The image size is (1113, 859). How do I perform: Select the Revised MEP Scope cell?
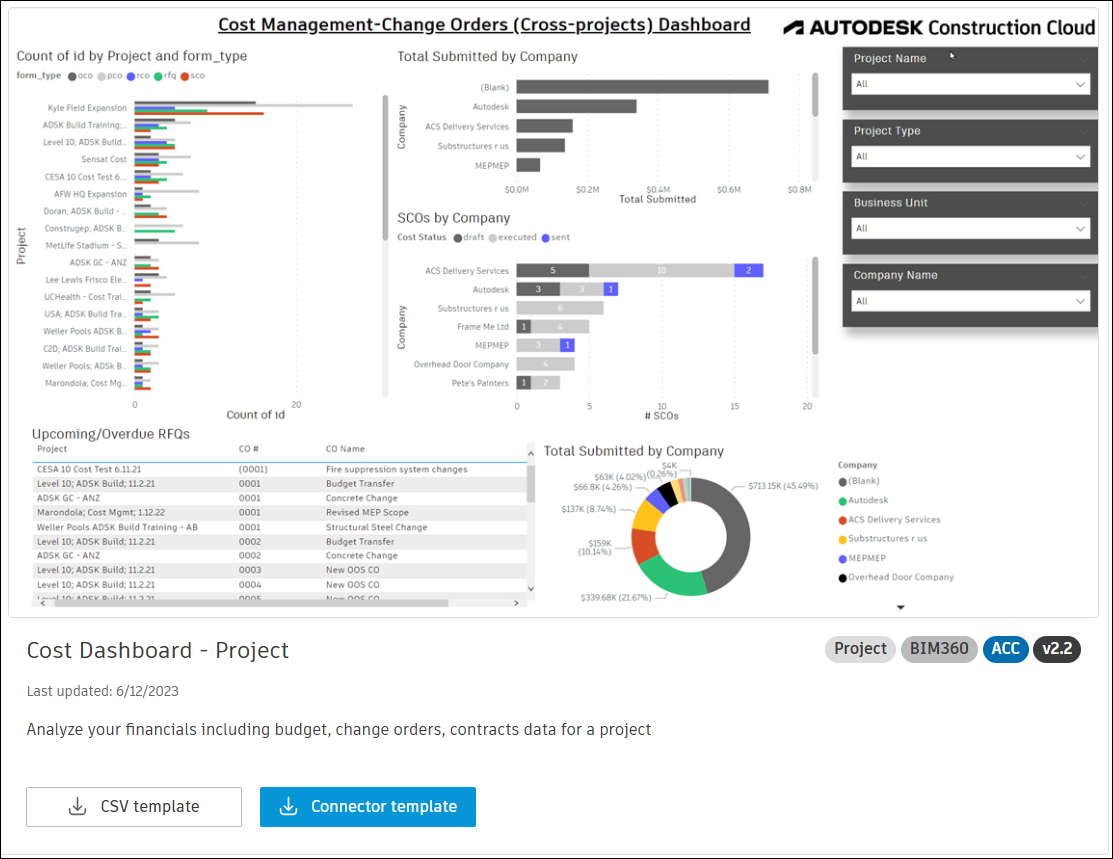click(367, 513)
